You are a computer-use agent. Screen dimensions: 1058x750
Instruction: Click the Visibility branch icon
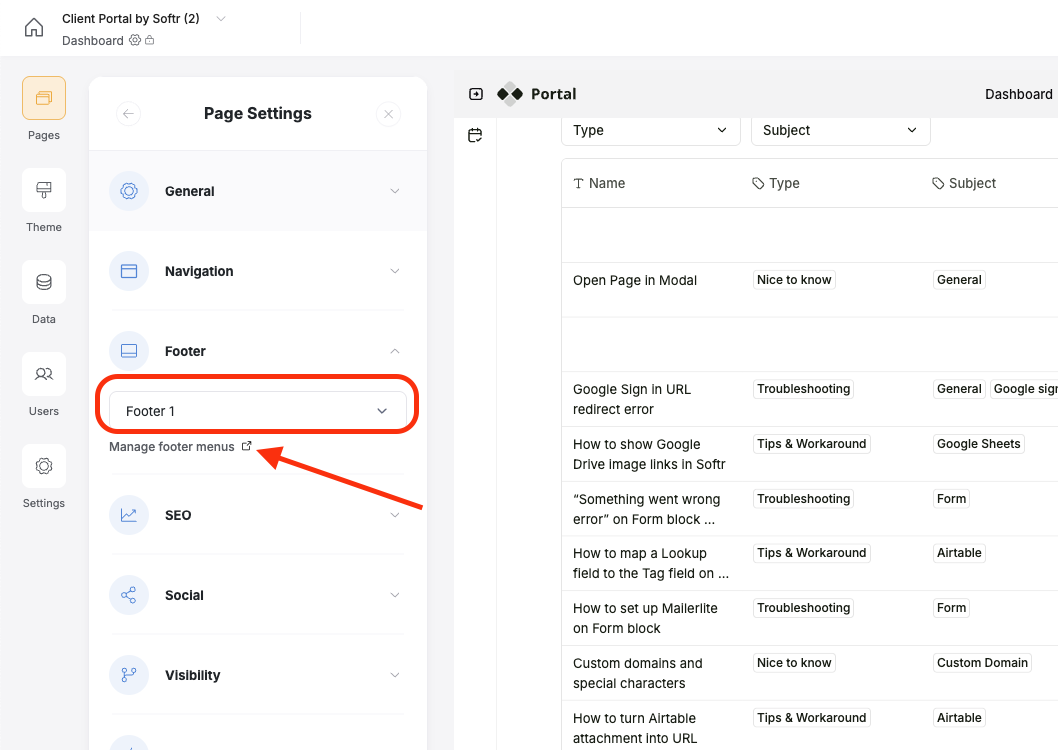[129, 675]
